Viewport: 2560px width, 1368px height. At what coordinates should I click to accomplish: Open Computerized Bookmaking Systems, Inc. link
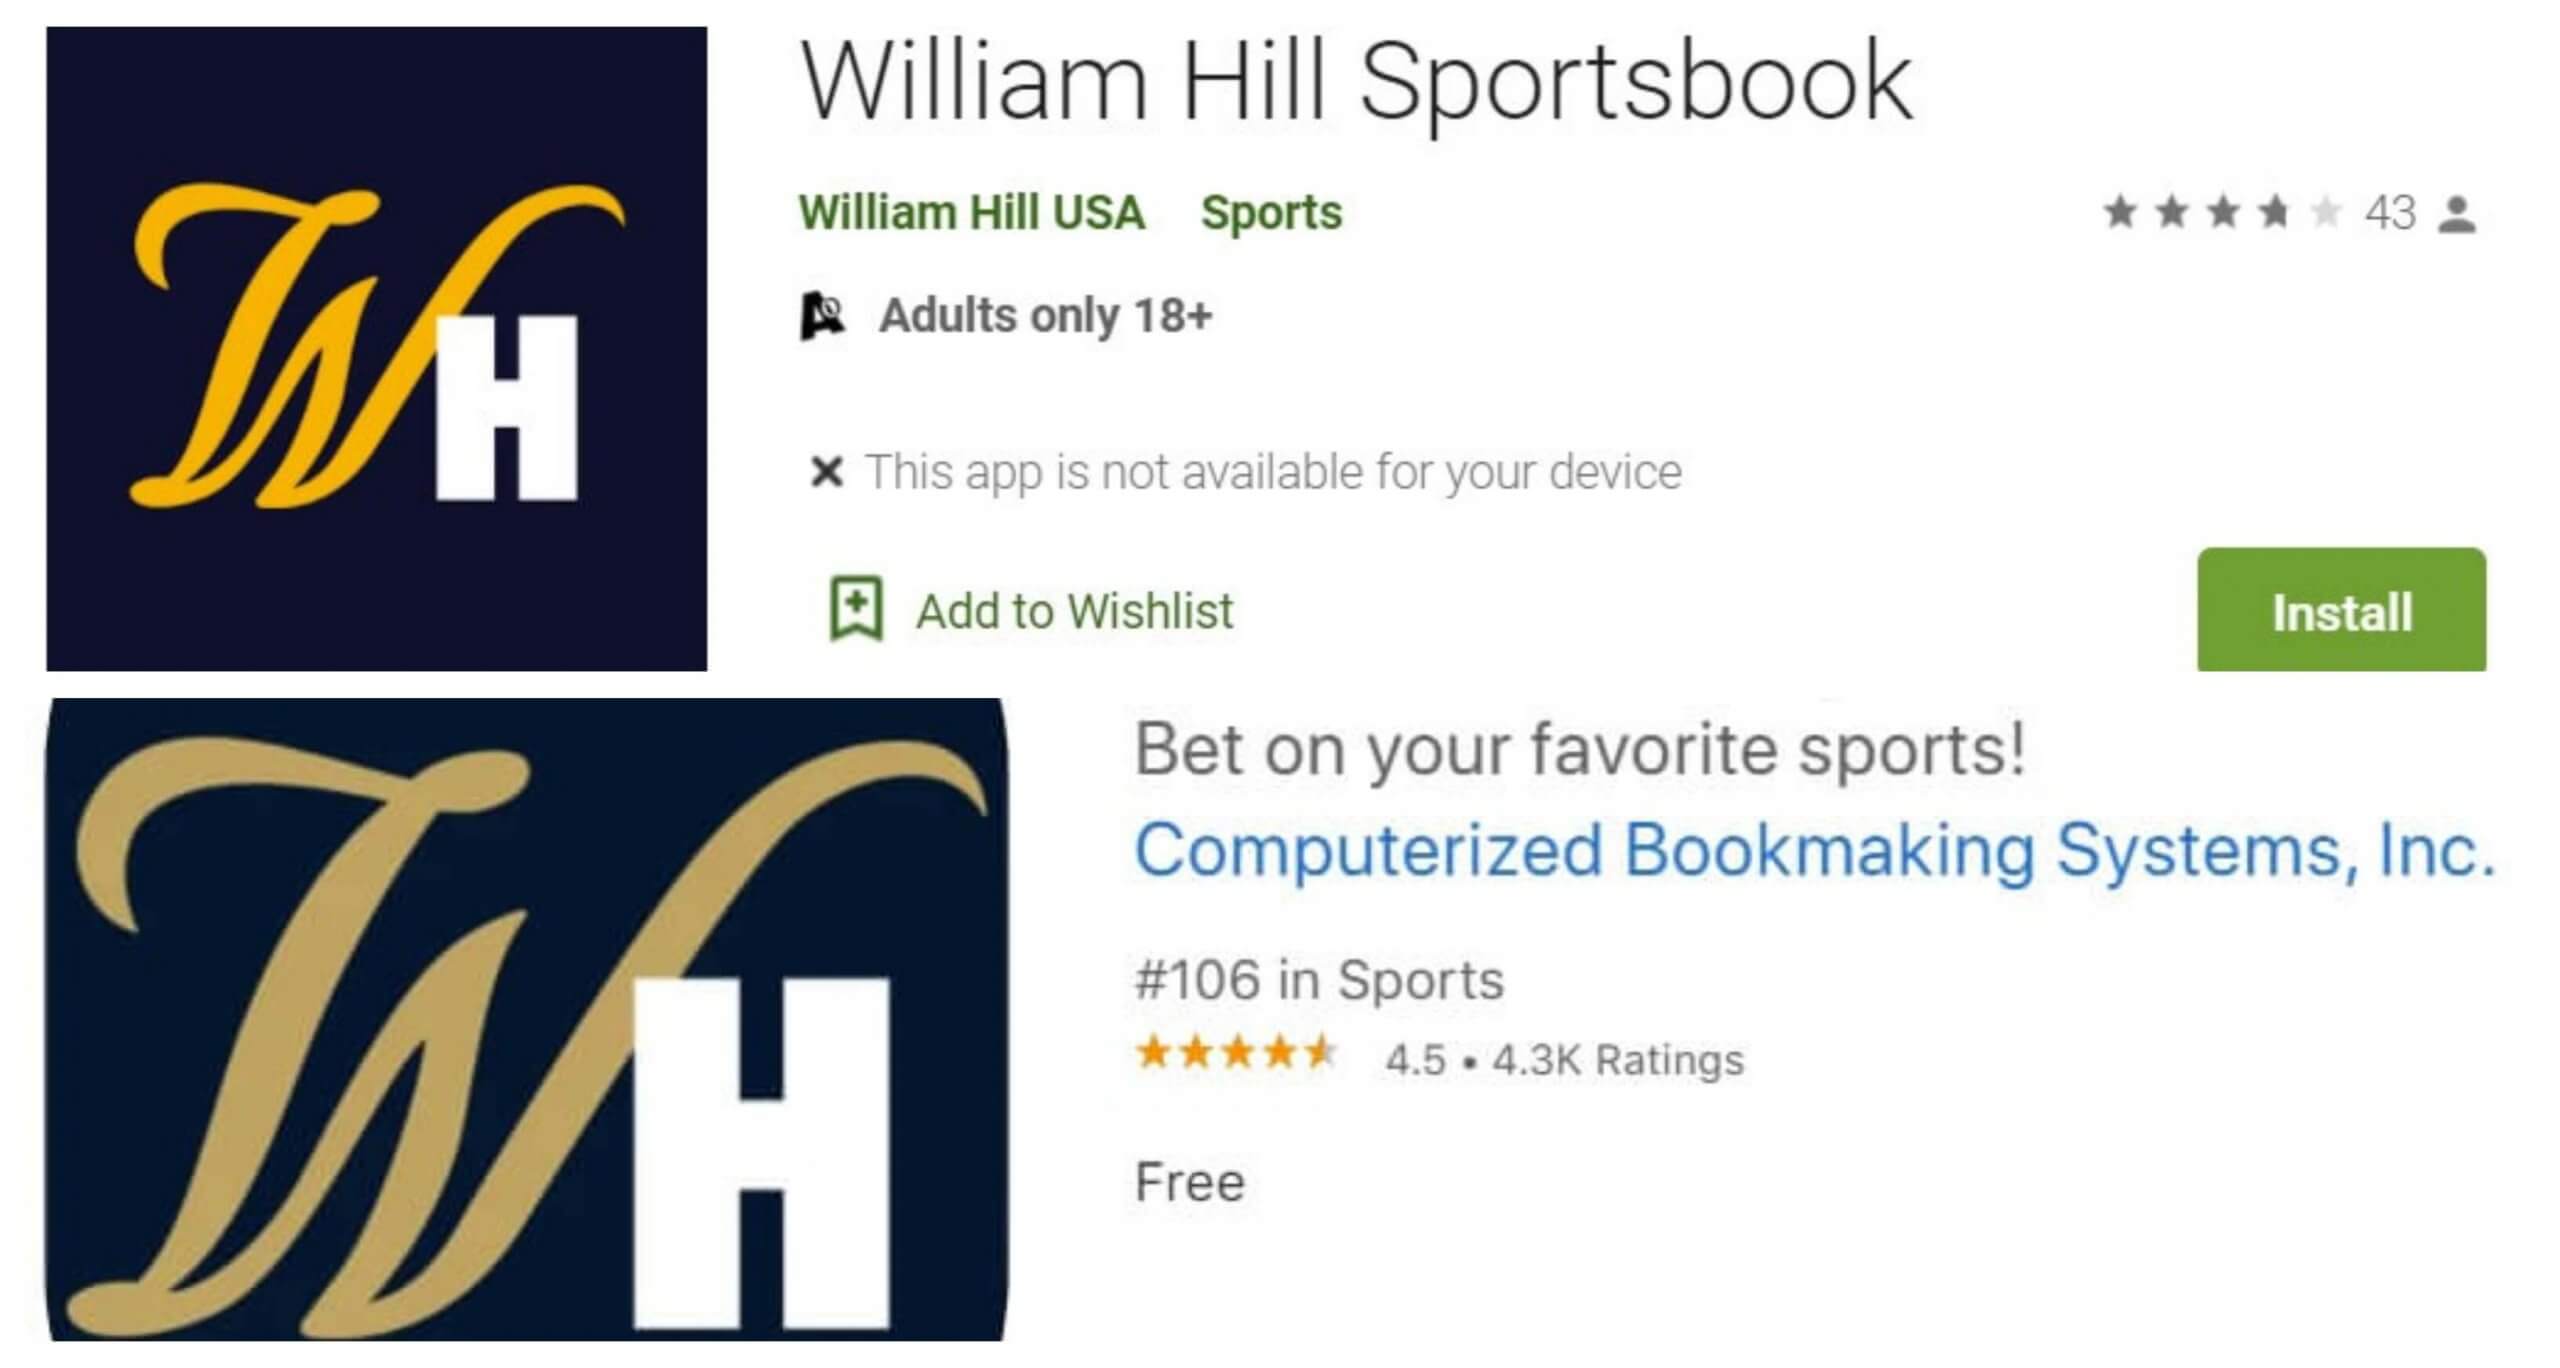(x=1815, y=850)
